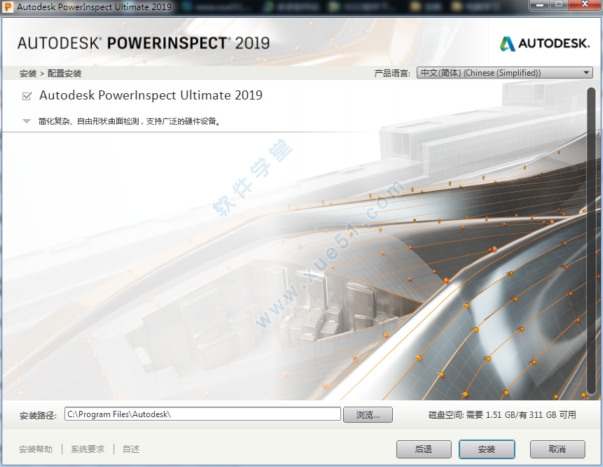Click the 安装 > 配置安装 breadcrumb text

point(50,73)
